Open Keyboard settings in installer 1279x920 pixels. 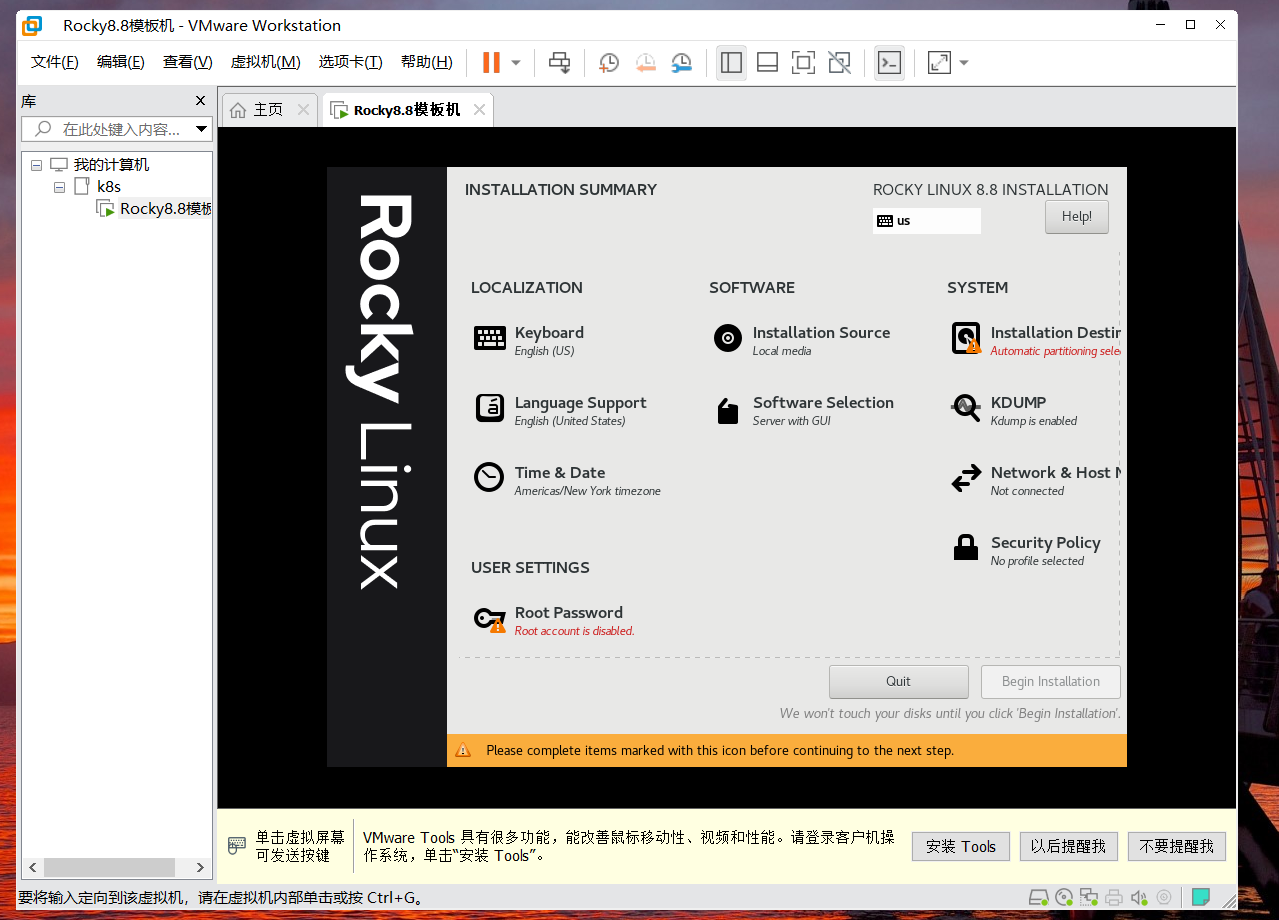(530, 340)
